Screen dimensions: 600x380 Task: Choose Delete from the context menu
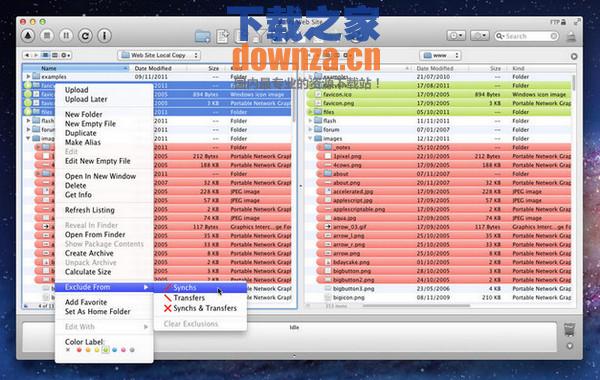104,186
